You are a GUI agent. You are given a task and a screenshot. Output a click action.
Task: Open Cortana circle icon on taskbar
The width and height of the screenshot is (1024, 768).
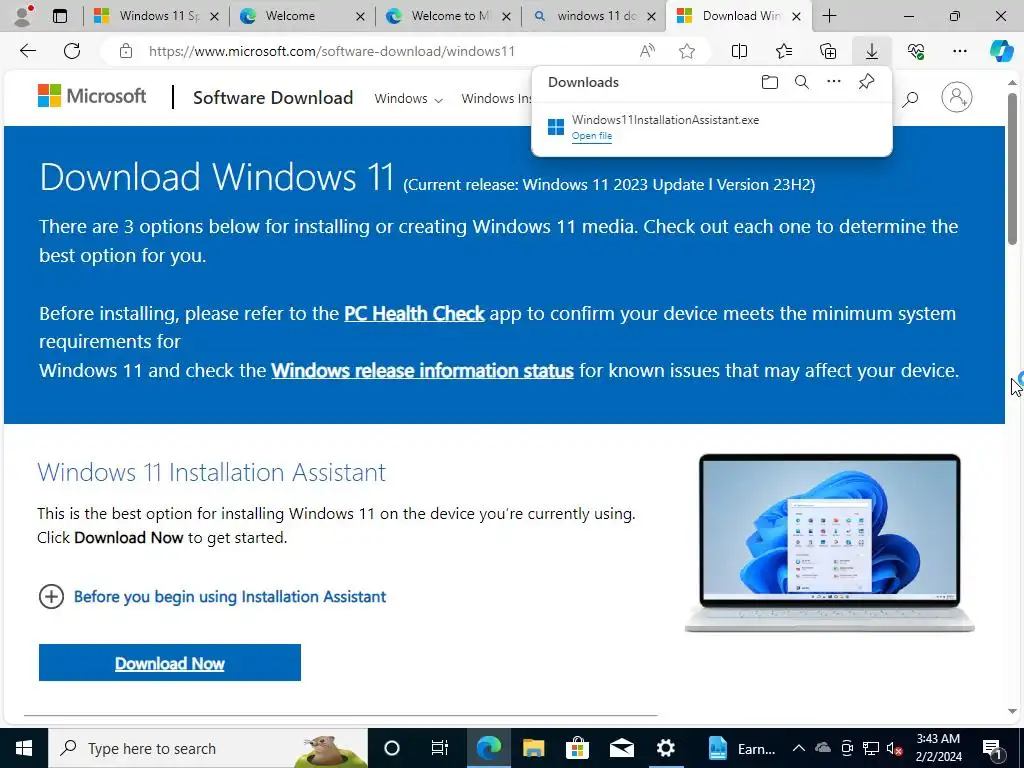tap(391, 748)
